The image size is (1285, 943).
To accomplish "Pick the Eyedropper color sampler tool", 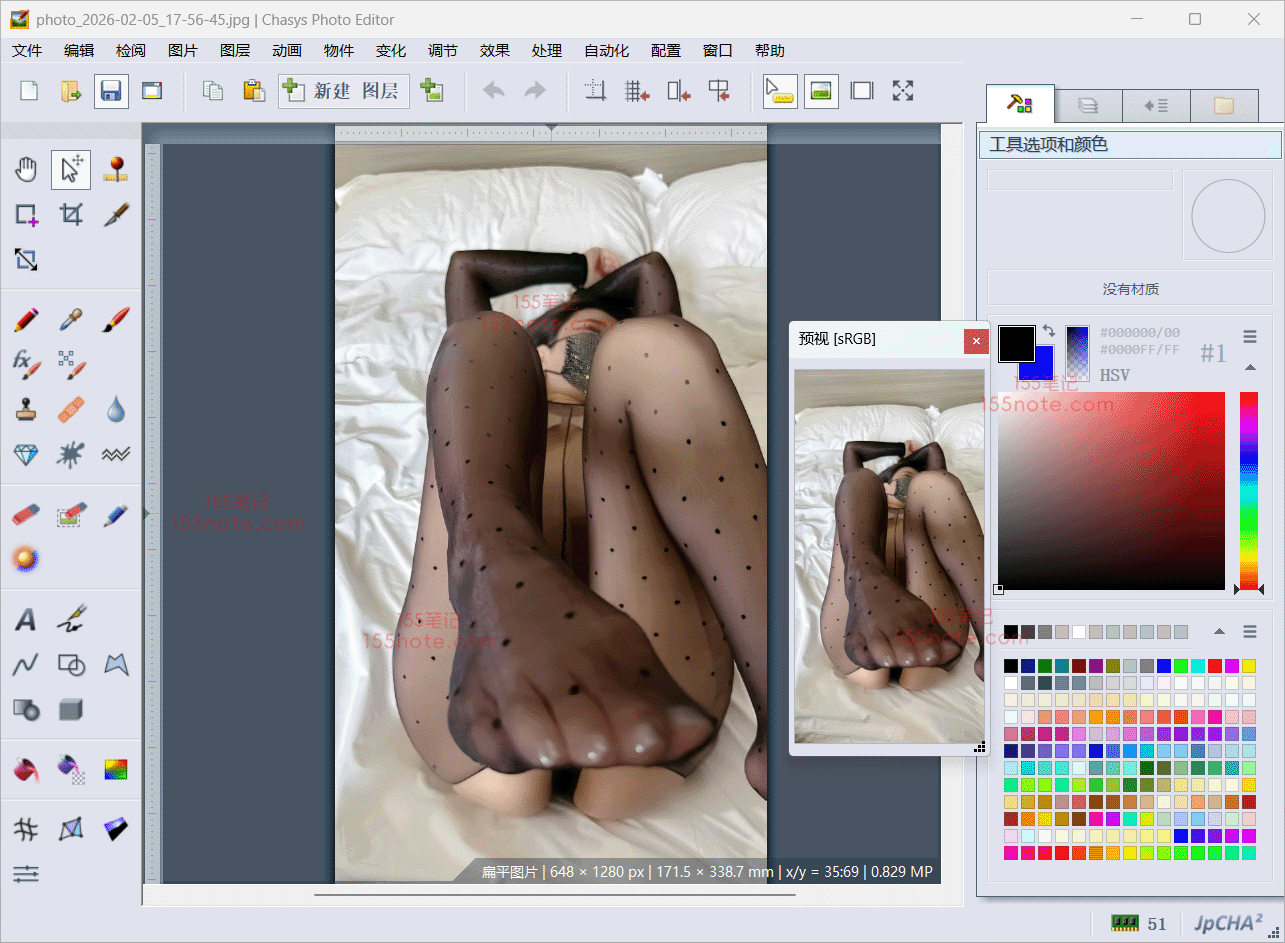I will [71, 320].
